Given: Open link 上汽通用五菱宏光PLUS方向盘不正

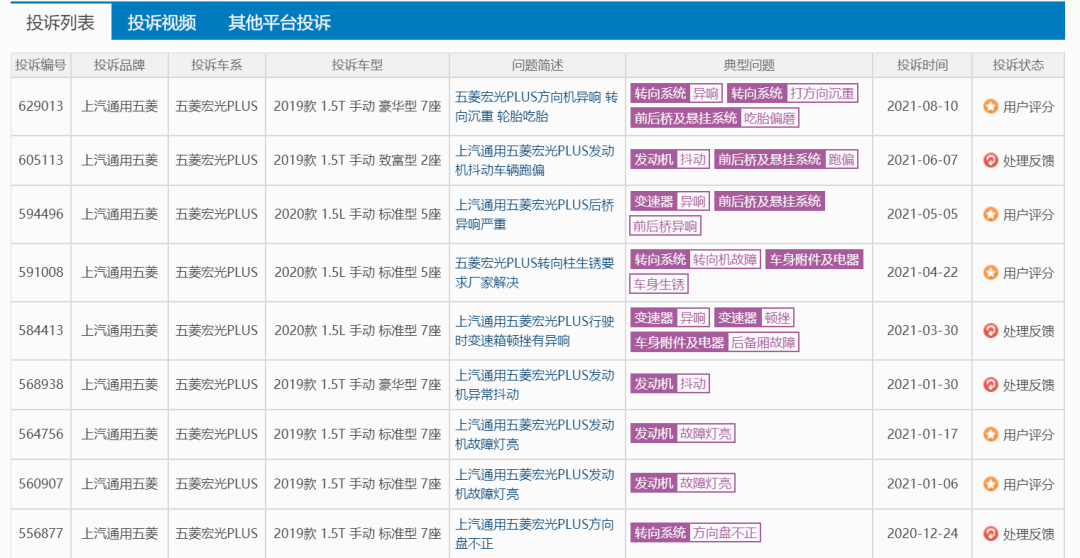Looking at the screenshot, I should pos(535,534).
